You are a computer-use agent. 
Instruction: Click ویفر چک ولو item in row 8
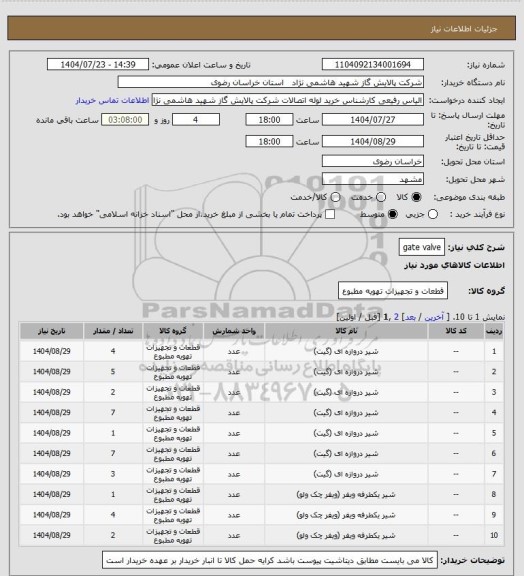[346, 494]
